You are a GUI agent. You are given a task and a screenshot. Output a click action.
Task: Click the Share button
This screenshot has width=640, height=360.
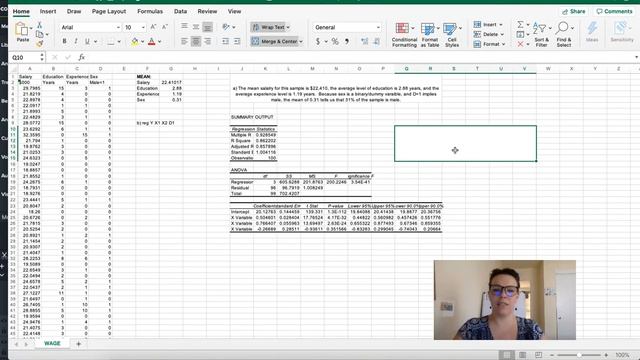tap(573, 11)
